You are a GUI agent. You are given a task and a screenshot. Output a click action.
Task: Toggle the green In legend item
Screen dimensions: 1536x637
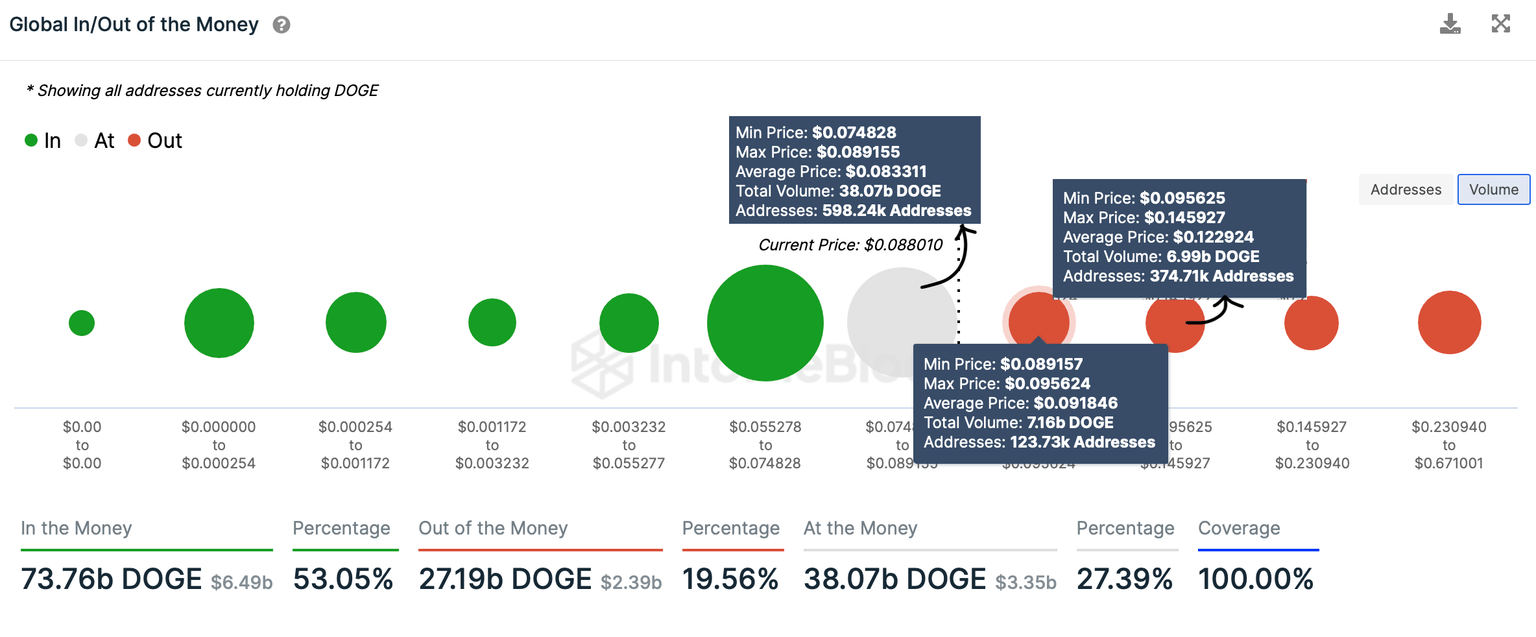click(x=43, y=141)
